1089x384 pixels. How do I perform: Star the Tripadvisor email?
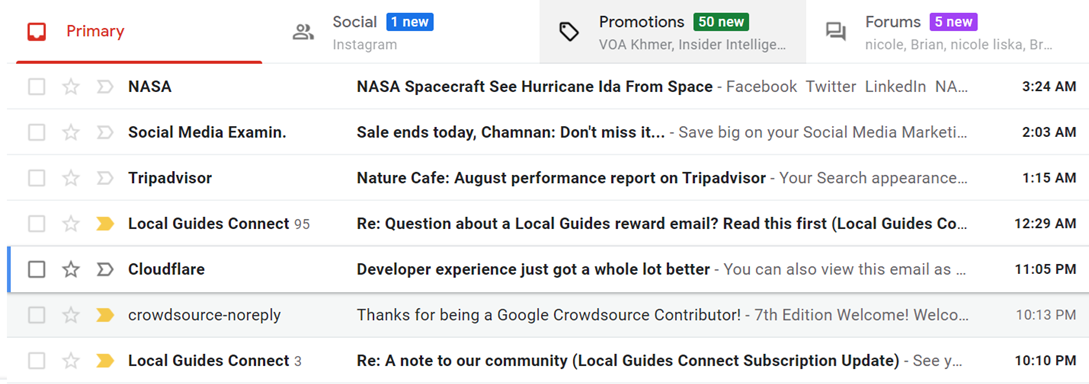71,178
